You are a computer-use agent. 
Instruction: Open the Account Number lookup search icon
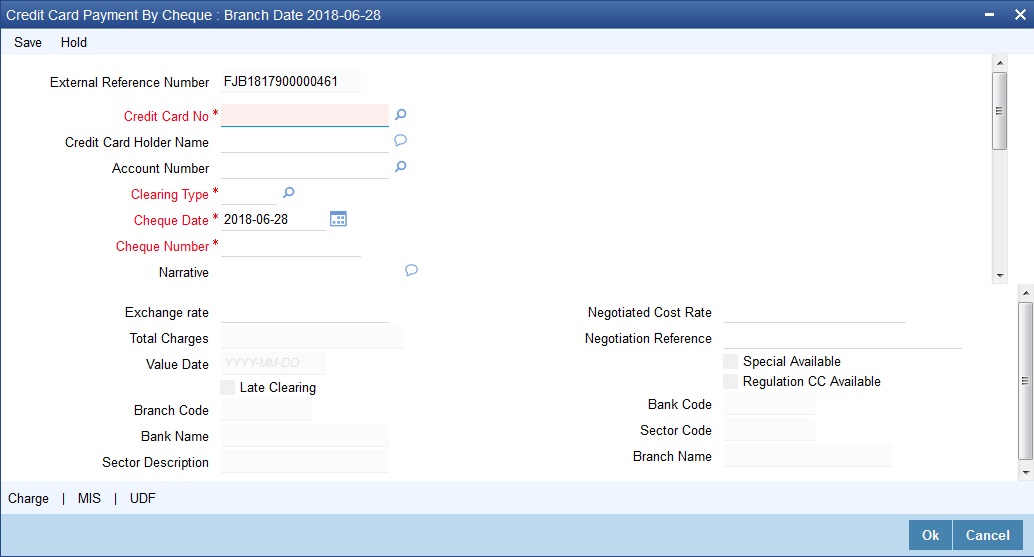[400, 167]
